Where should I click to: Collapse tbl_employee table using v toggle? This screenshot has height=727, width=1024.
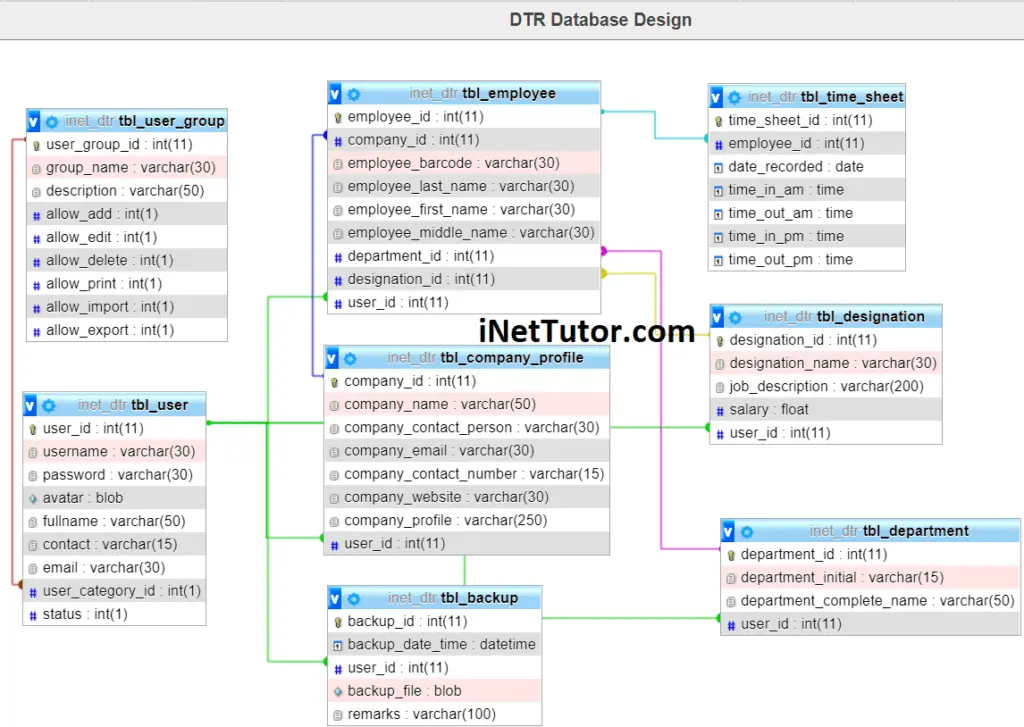click(x=335, y=94)
